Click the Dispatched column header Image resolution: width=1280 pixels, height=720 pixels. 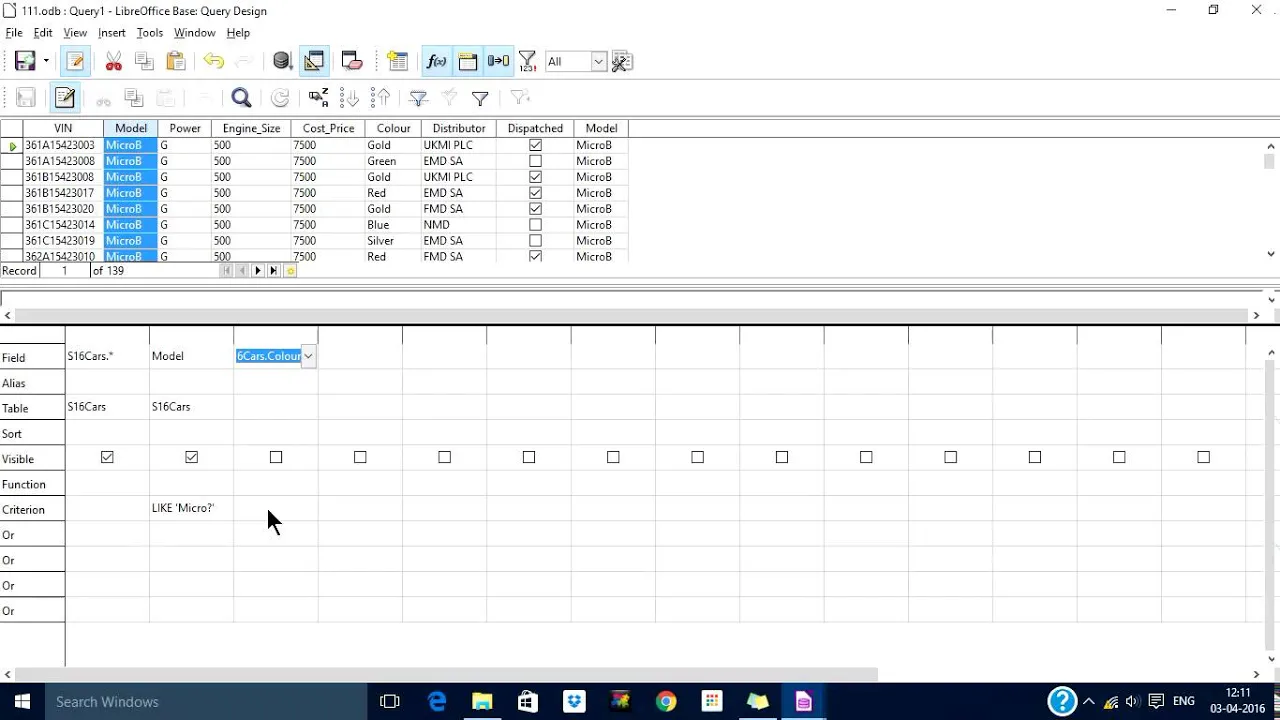click(535, 128)
